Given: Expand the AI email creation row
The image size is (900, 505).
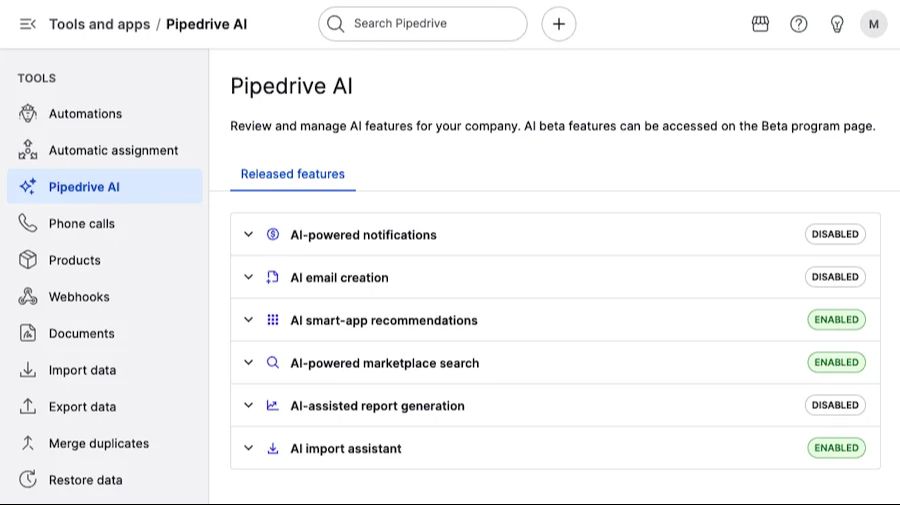Looking at the screenshot, I should 249,278.
